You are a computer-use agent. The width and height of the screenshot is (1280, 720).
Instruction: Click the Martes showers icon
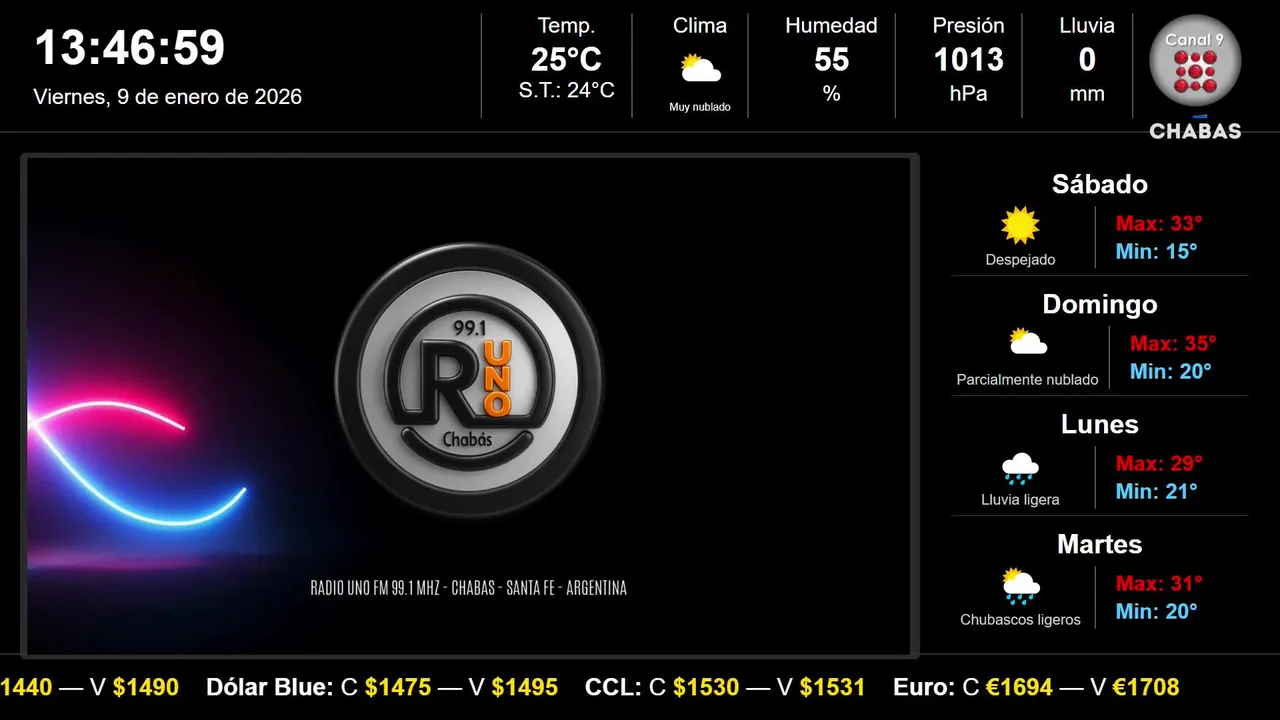(1020, 586)
